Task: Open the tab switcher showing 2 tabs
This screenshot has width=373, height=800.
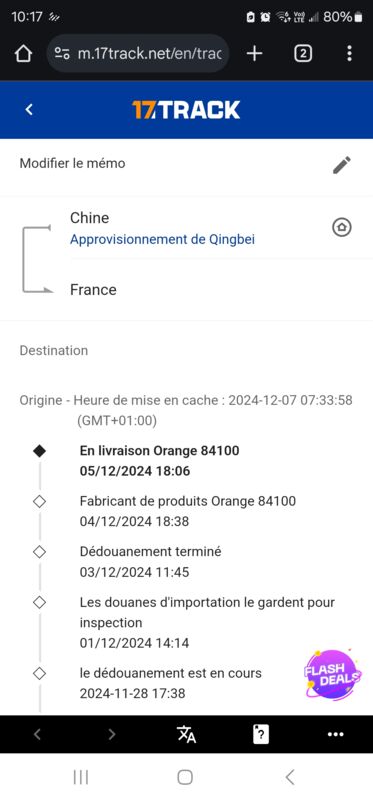Action: pos(303,54)
